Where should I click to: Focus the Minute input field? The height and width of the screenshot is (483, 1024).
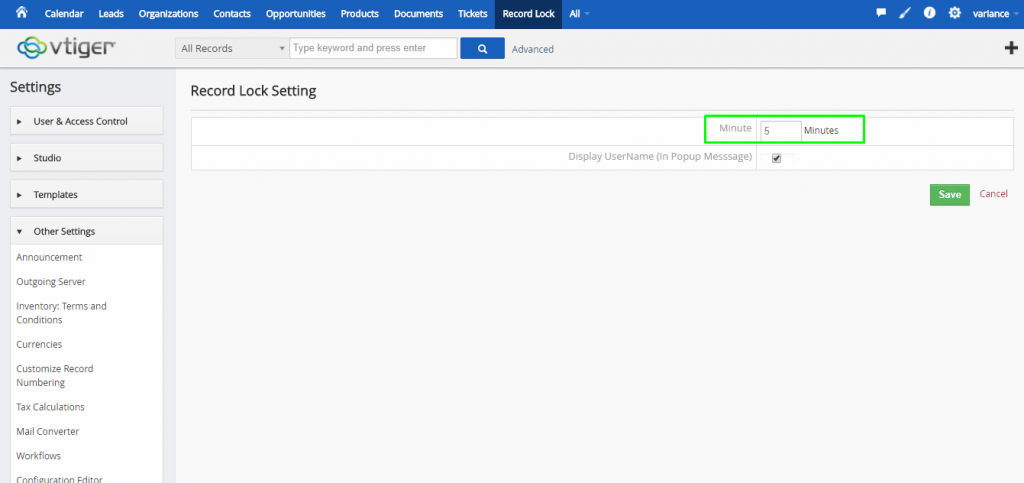[x=781, y=131]
